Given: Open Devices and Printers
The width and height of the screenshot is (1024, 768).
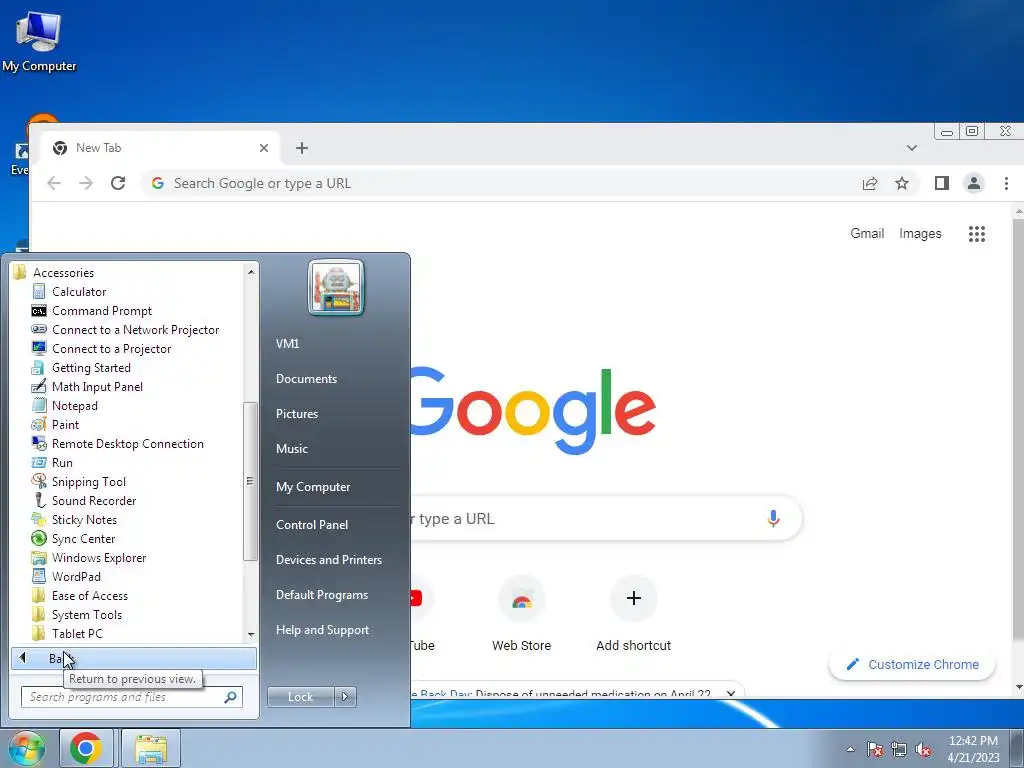Looking at the screenshot, I should pyautogui.click(x=328, y=560).
